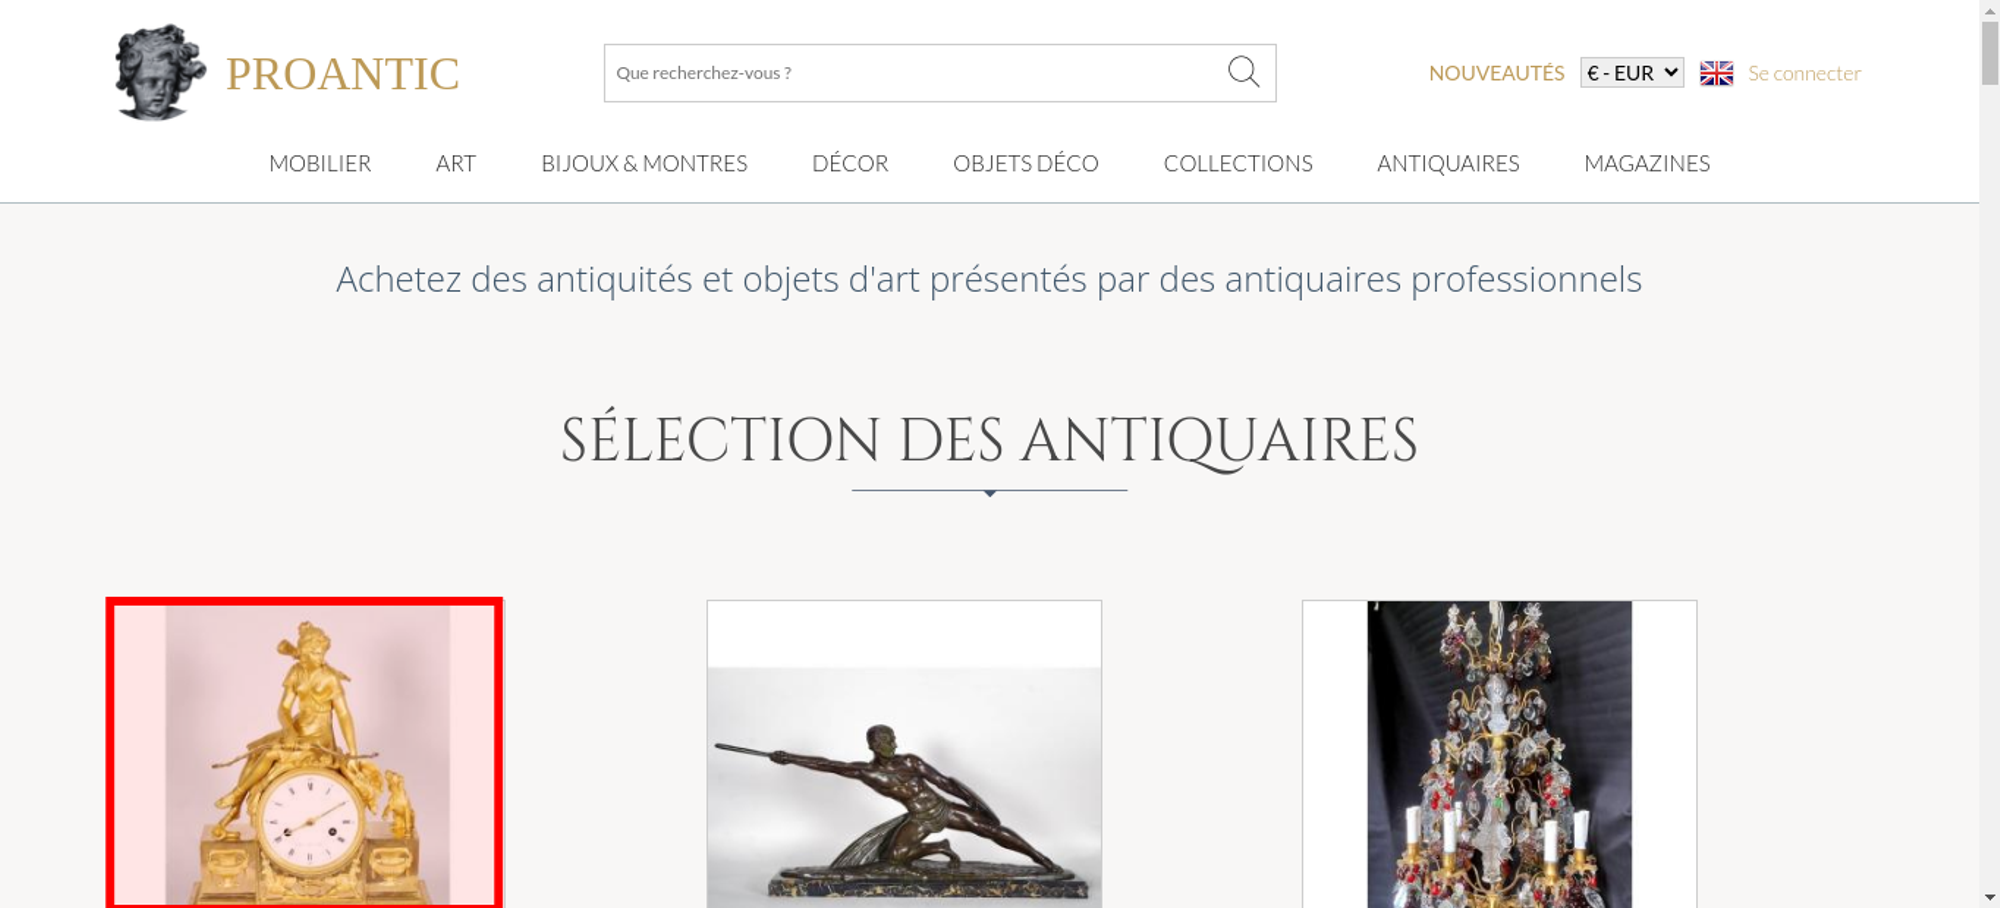
Task: Open the NOUVEAUTÉS link
Action: tap(1496, 73)
